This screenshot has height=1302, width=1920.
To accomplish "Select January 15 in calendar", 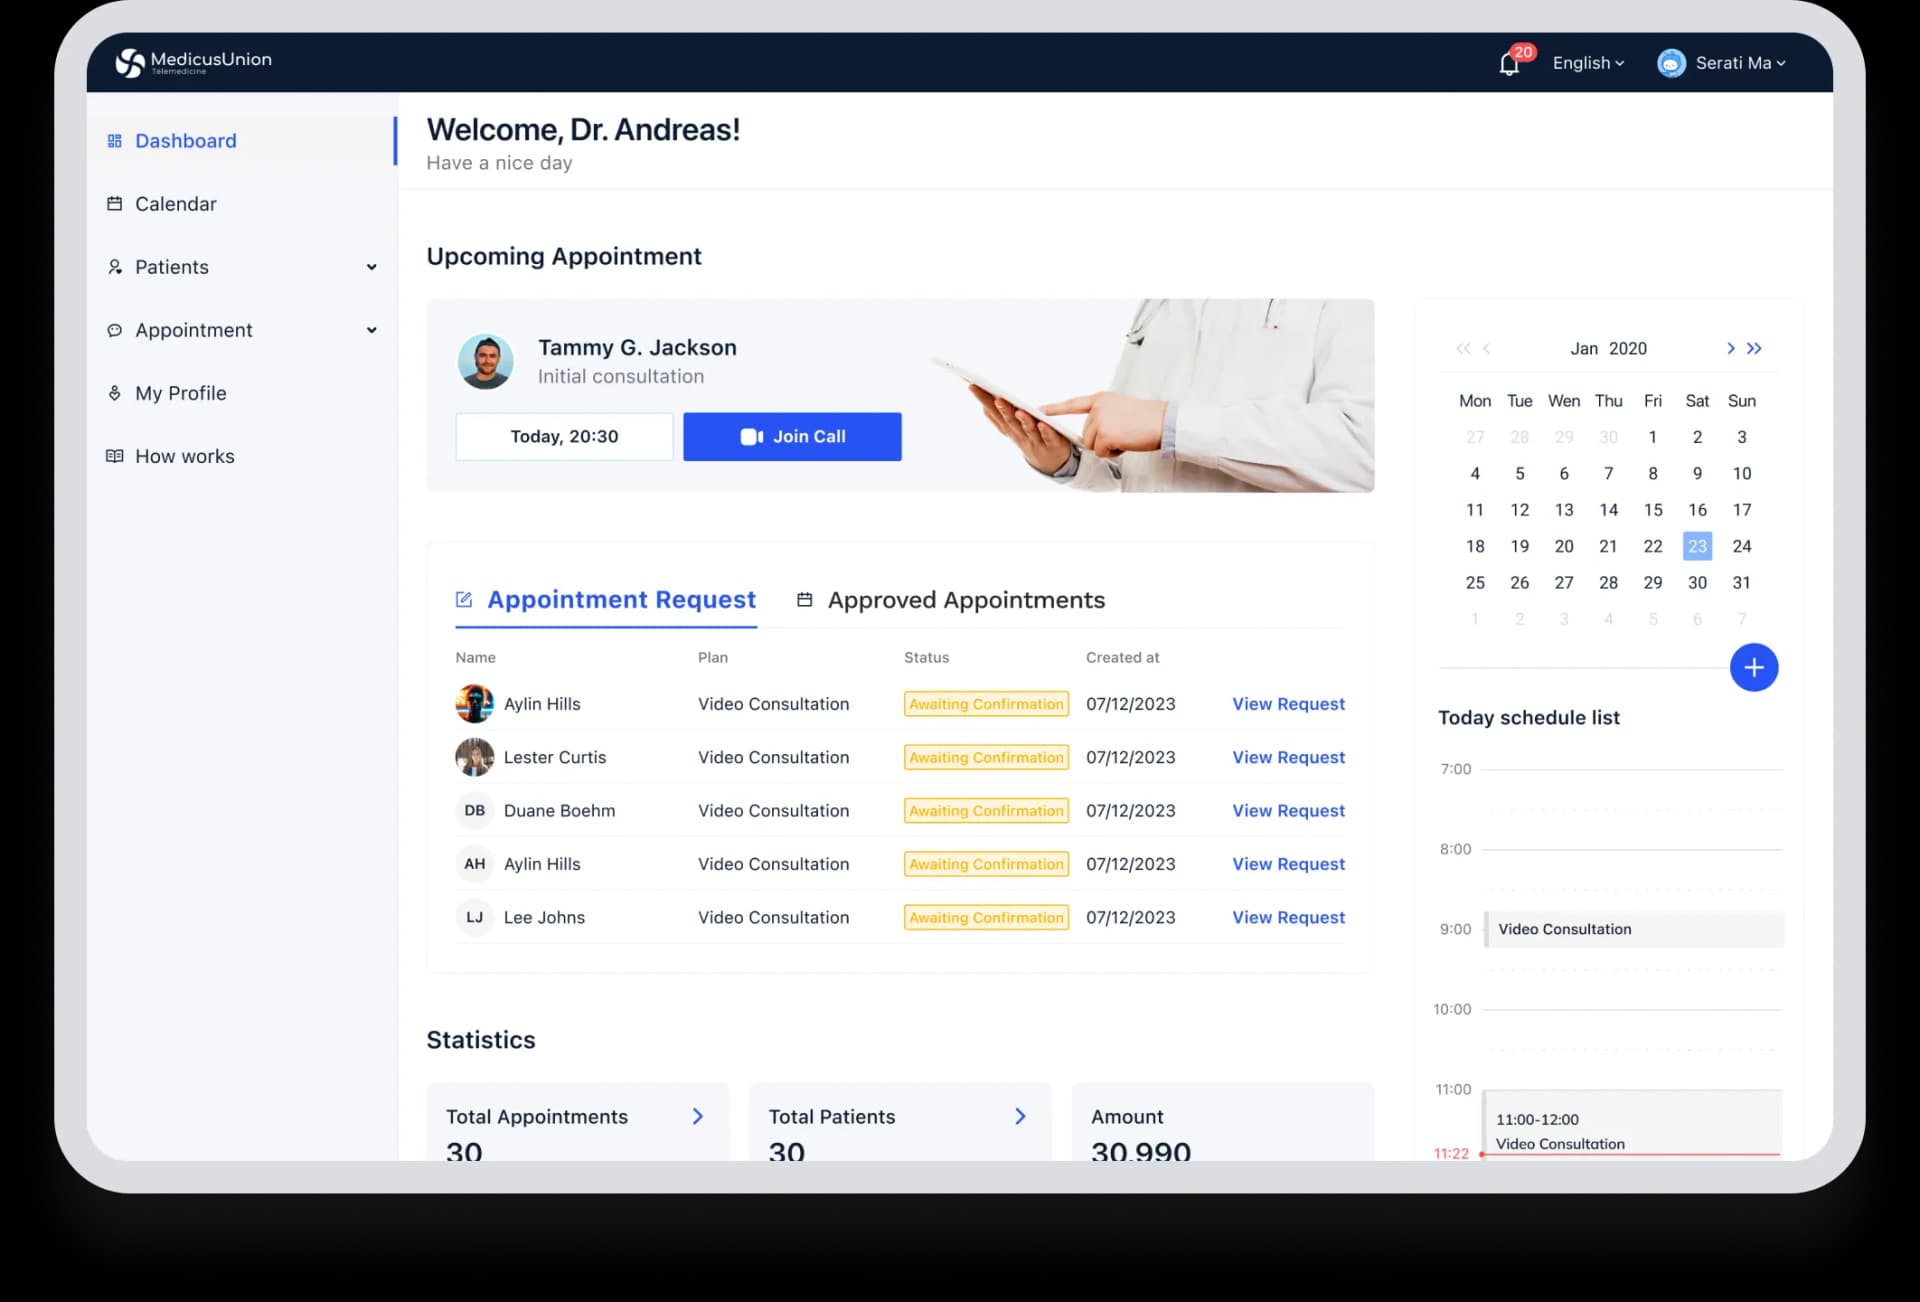I will pyautogui.click(x=1653, y=510).
